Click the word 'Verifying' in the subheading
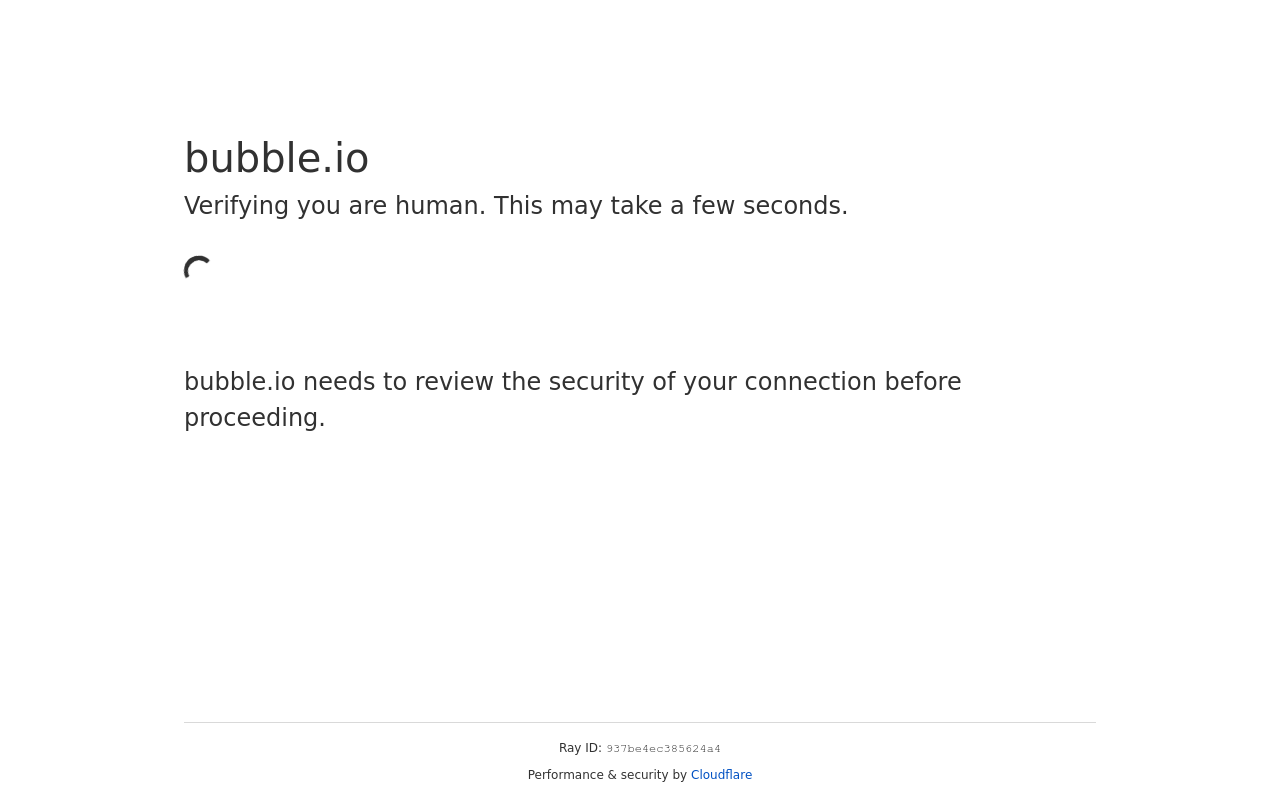 (x=237, y=206)
